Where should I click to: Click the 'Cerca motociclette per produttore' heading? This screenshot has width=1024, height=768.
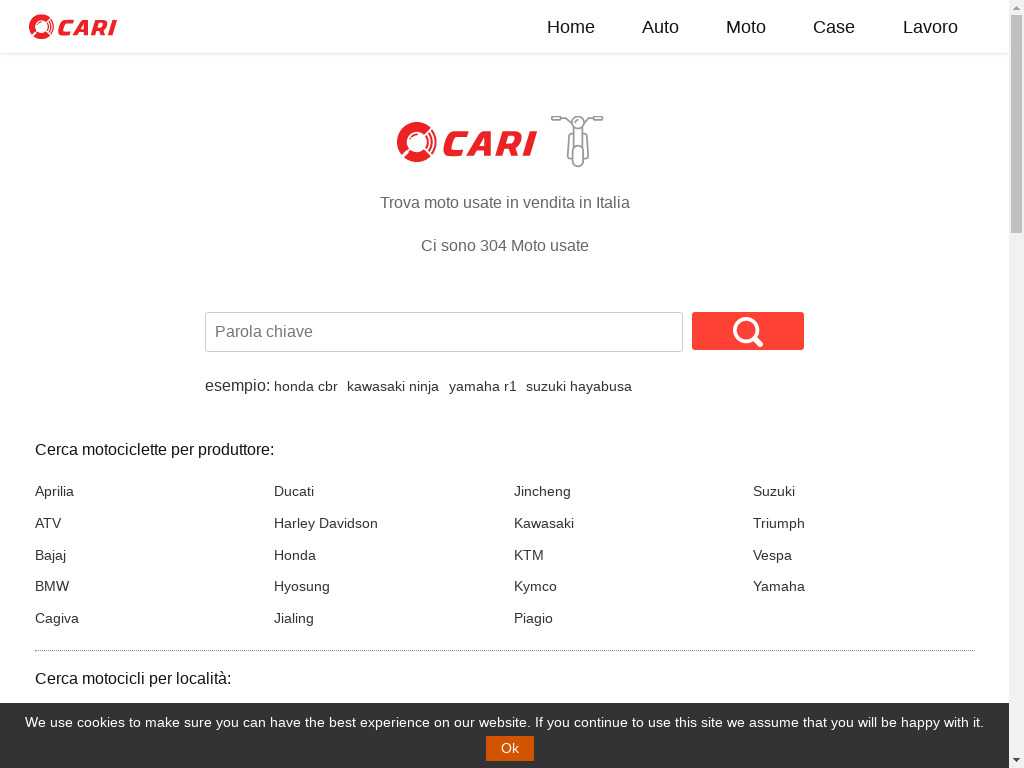(x=155, y=449)
